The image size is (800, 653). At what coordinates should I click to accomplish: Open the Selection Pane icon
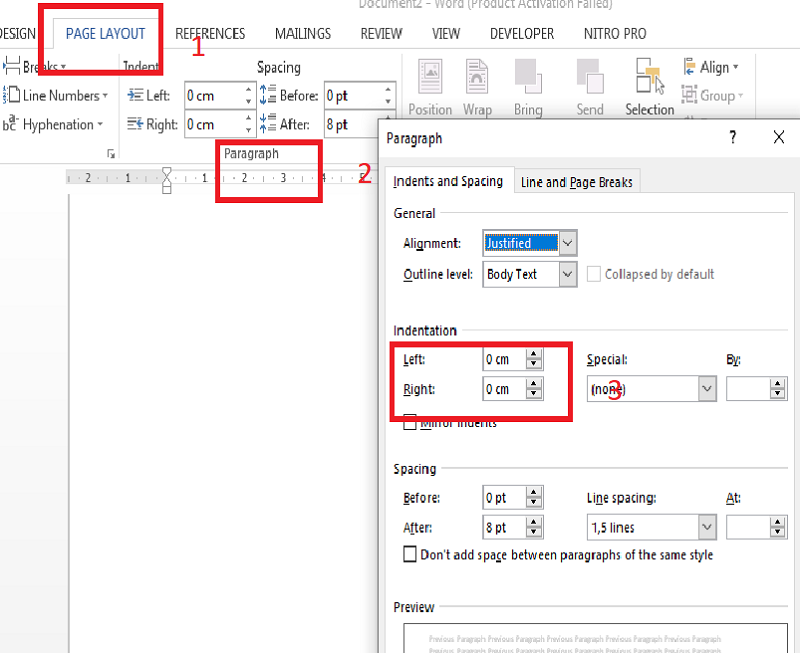650,77
